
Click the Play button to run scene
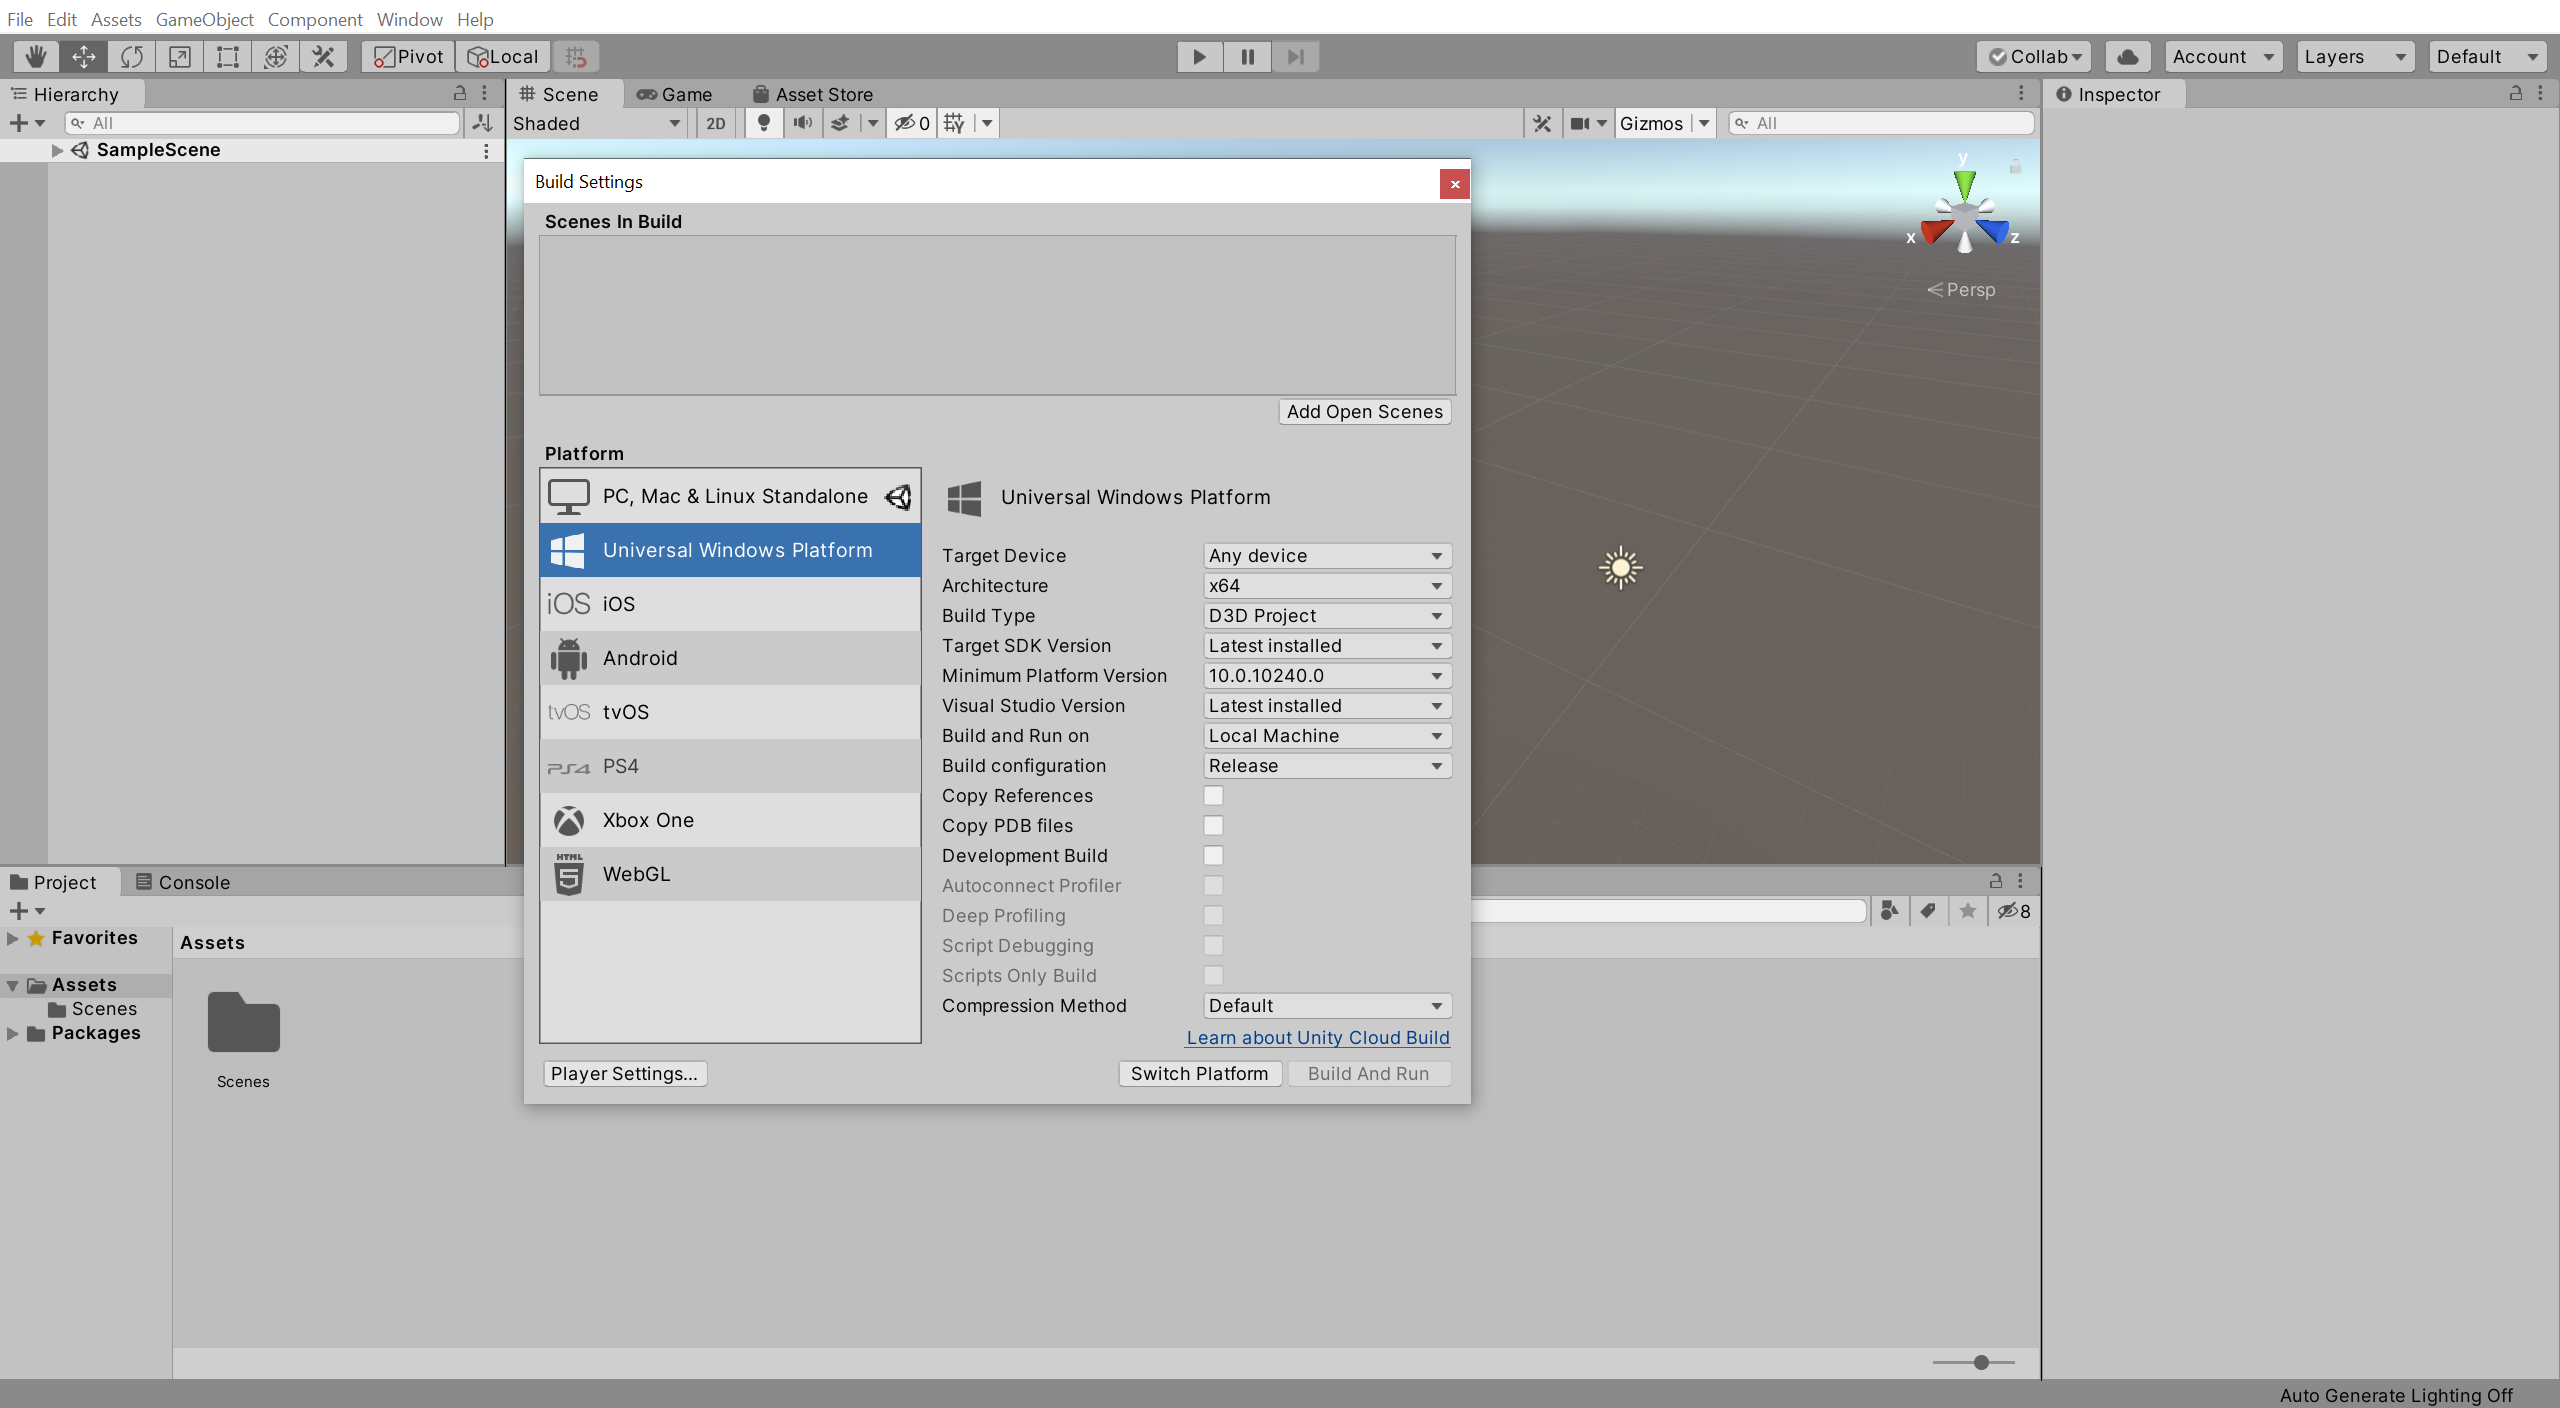(x=1199, y=55)
